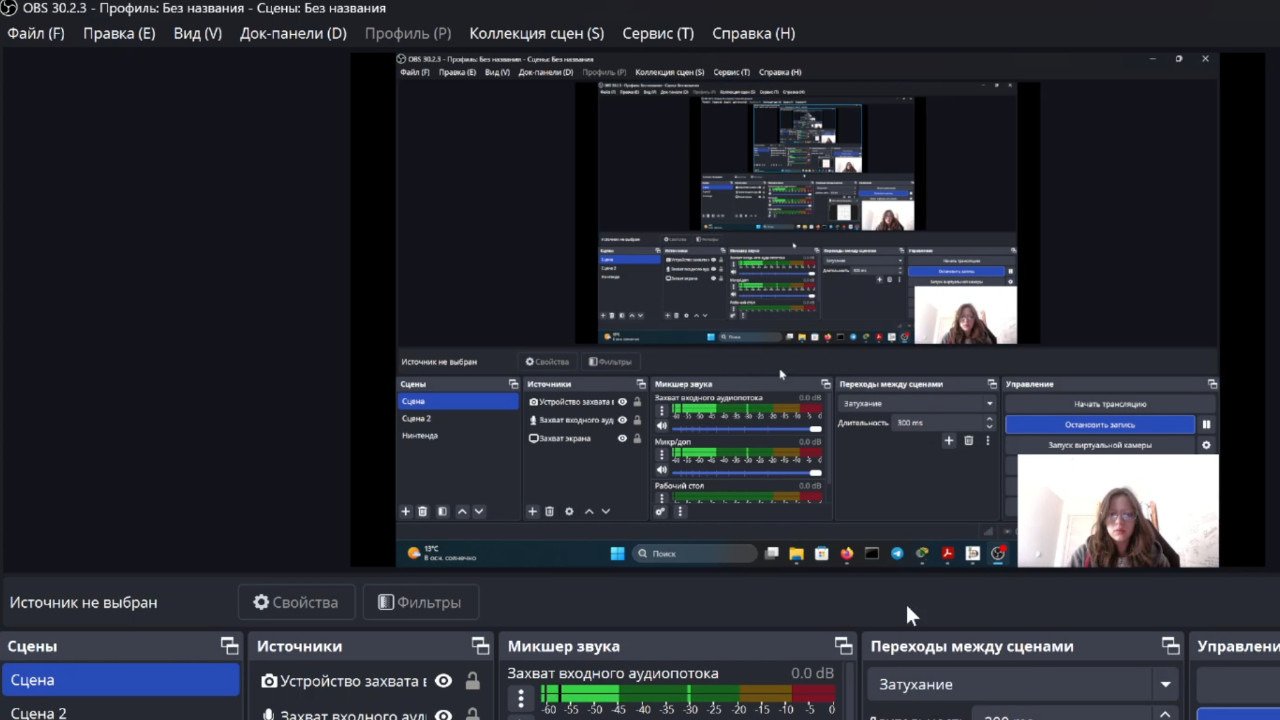The width and height of the screenshot is (1280, 720).
Task: Open source properties gear in preview toolbar
Action: point(569,511)
